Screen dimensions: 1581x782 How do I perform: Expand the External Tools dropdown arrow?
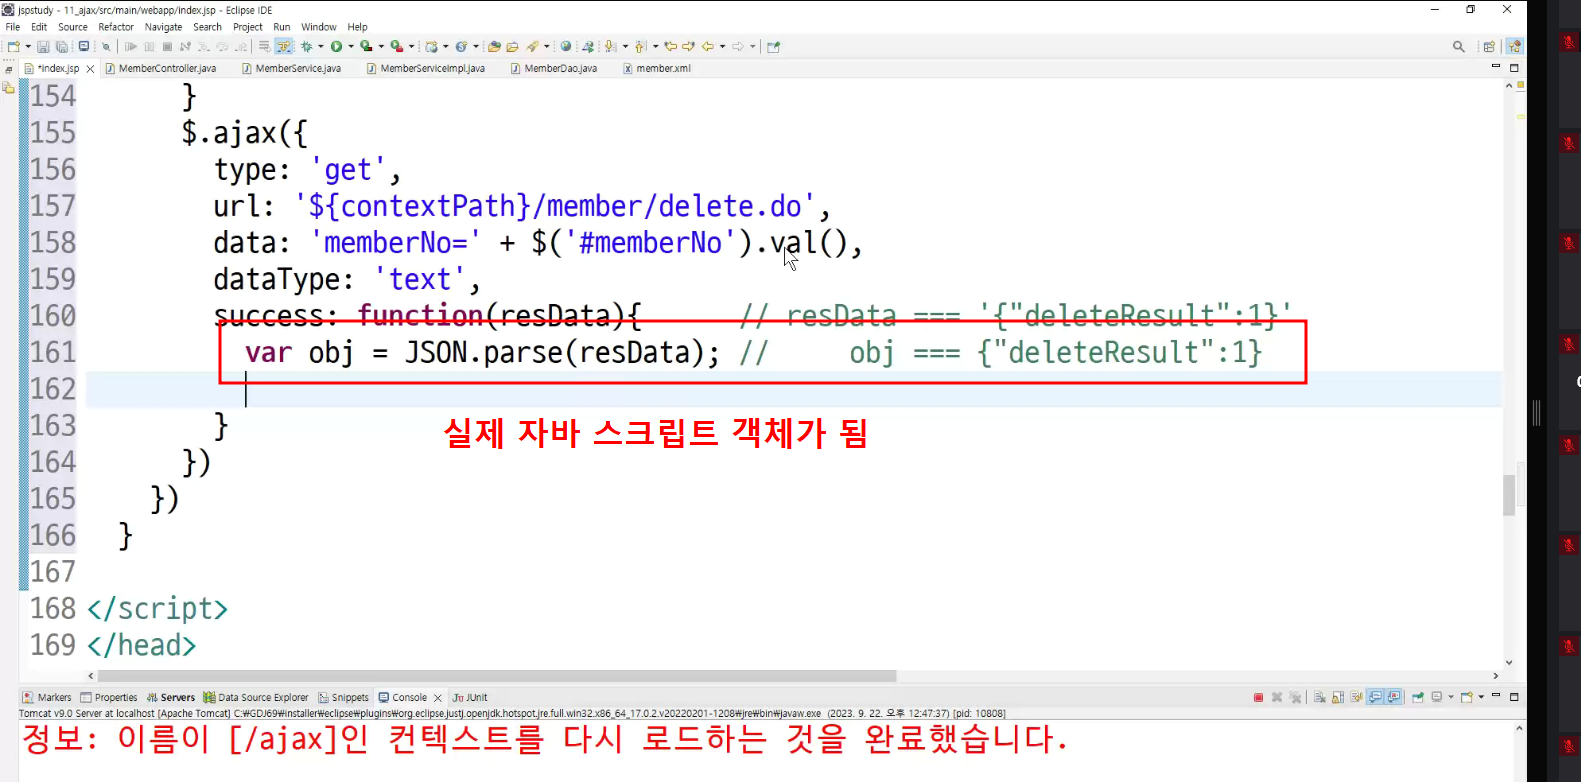[411, 47]
